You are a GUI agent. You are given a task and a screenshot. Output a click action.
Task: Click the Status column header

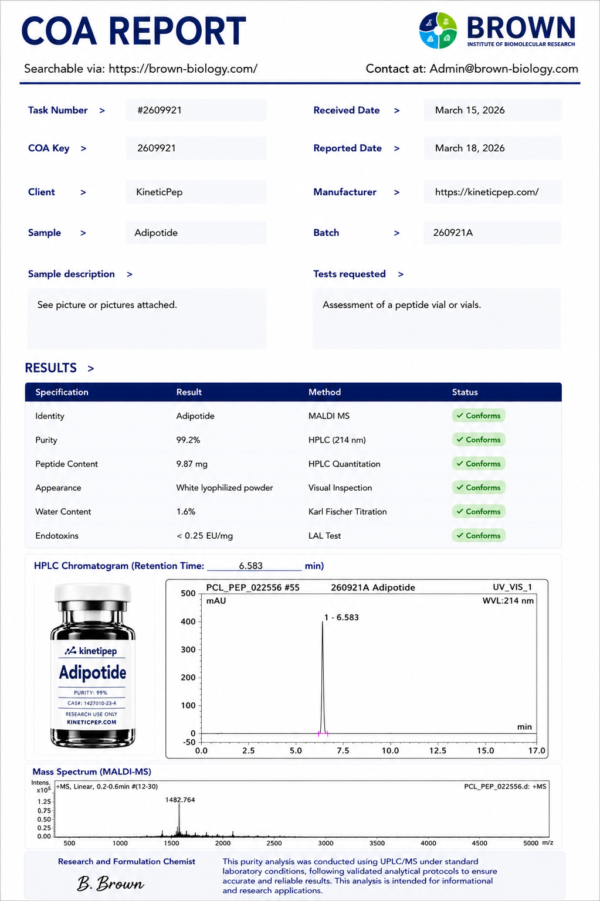tap(464, 392)
